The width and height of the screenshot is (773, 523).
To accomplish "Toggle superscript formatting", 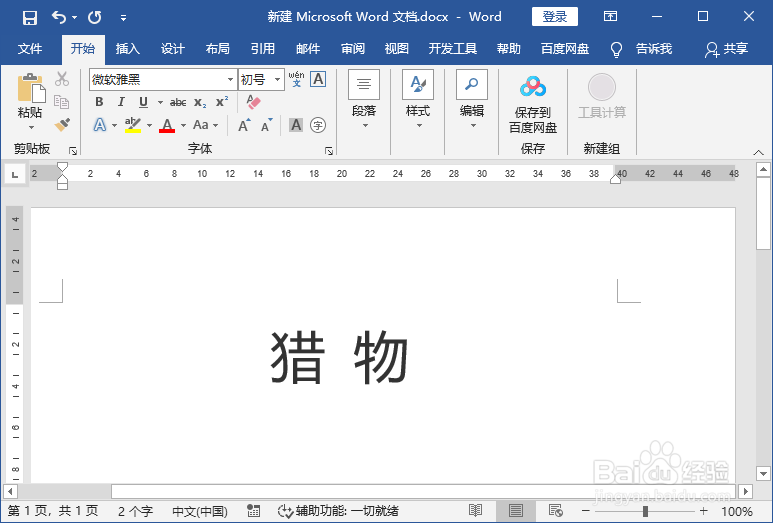I will pyautogui.click(x=222, y=102).
